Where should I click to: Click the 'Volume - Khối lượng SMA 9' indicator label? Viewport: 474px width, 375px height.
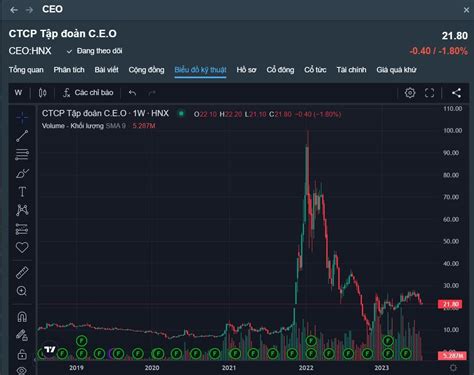click(84, 126)
